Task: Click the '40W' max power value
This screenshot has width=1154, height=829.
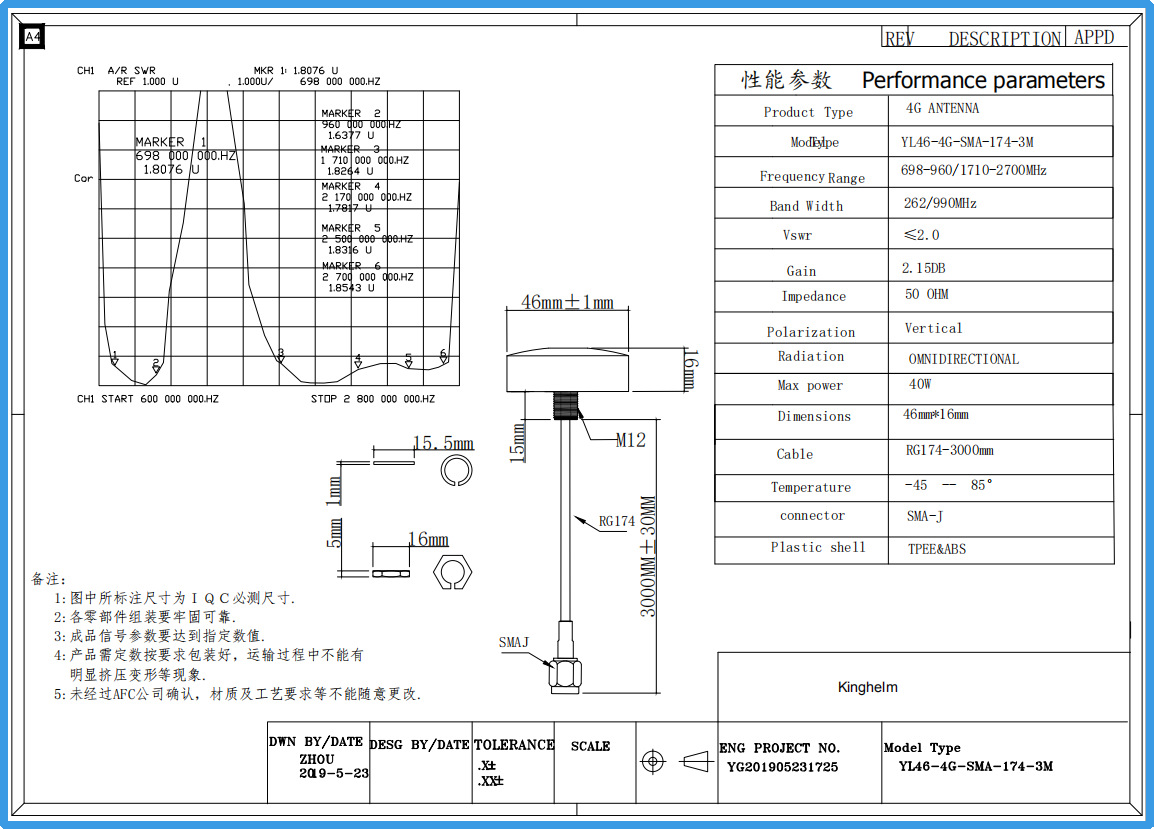Action: tap(920, 384)
